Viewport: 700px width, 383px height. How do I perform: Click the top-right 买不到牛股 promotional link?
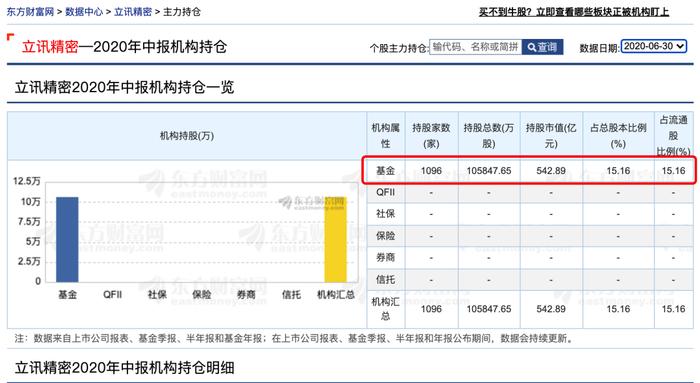[x=574, y=12]
